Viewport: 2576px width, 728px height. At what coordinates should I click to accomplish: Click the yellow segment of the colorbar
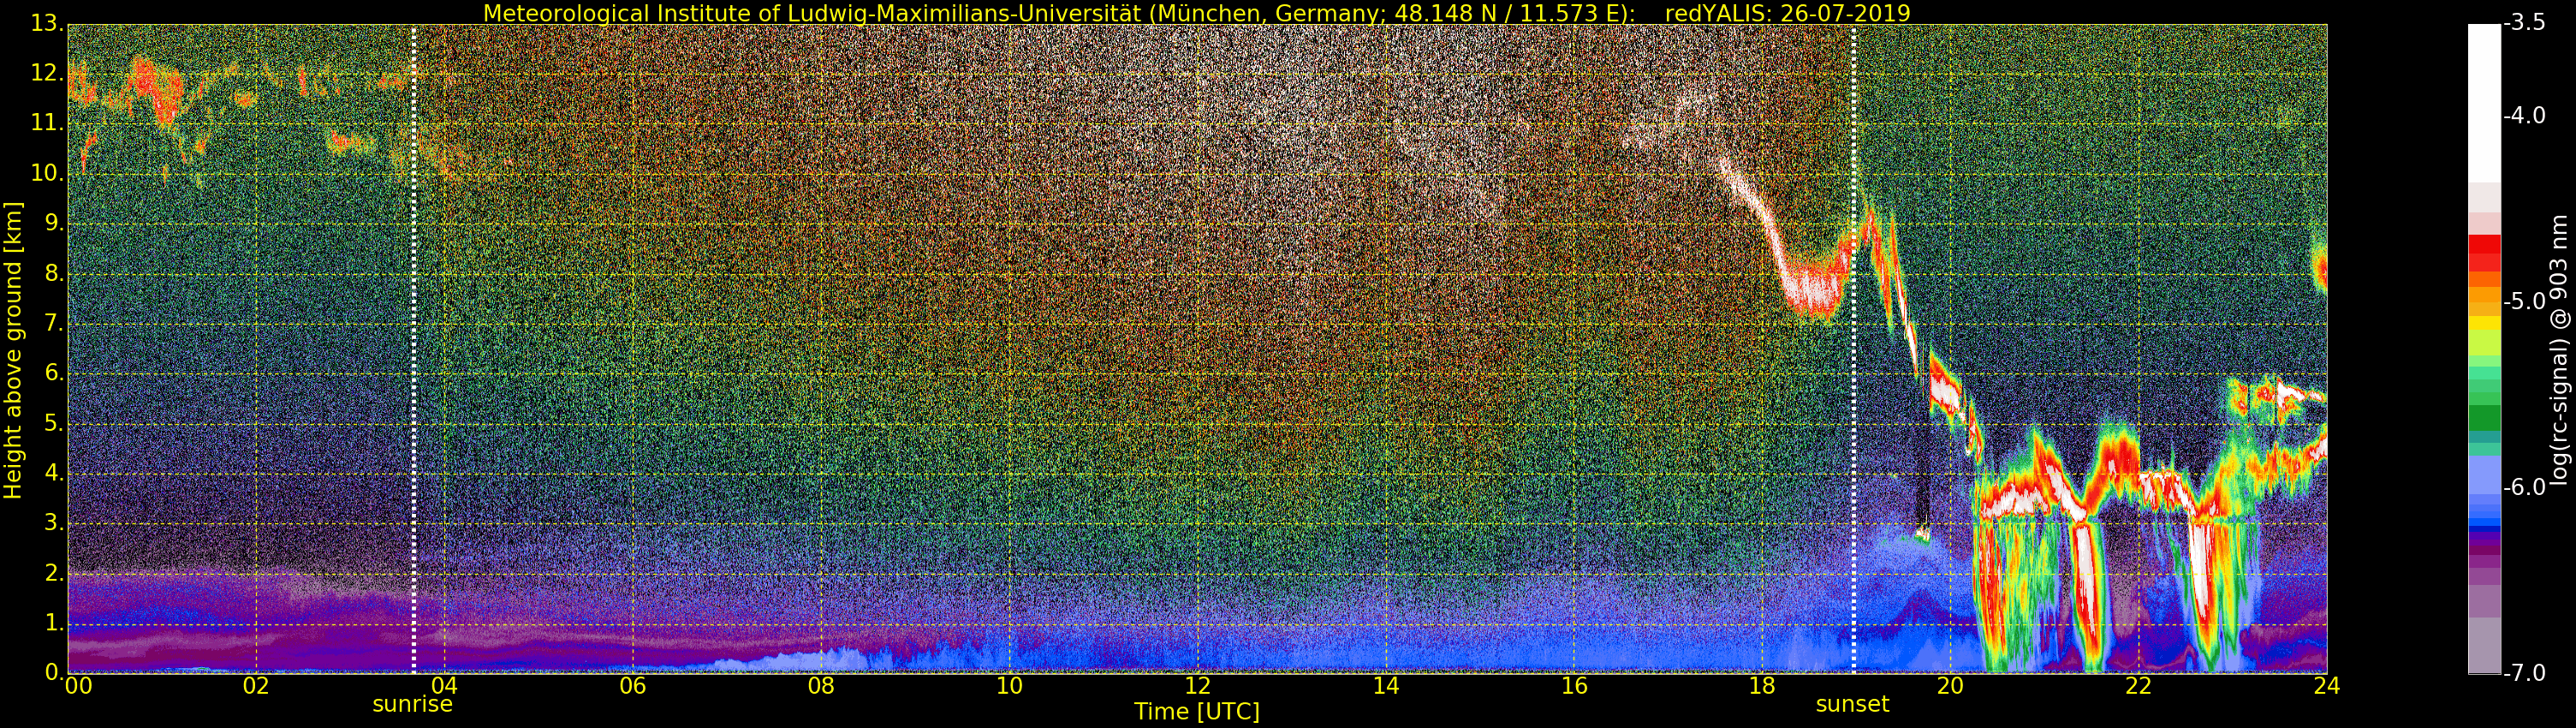tap(2484, 325)
